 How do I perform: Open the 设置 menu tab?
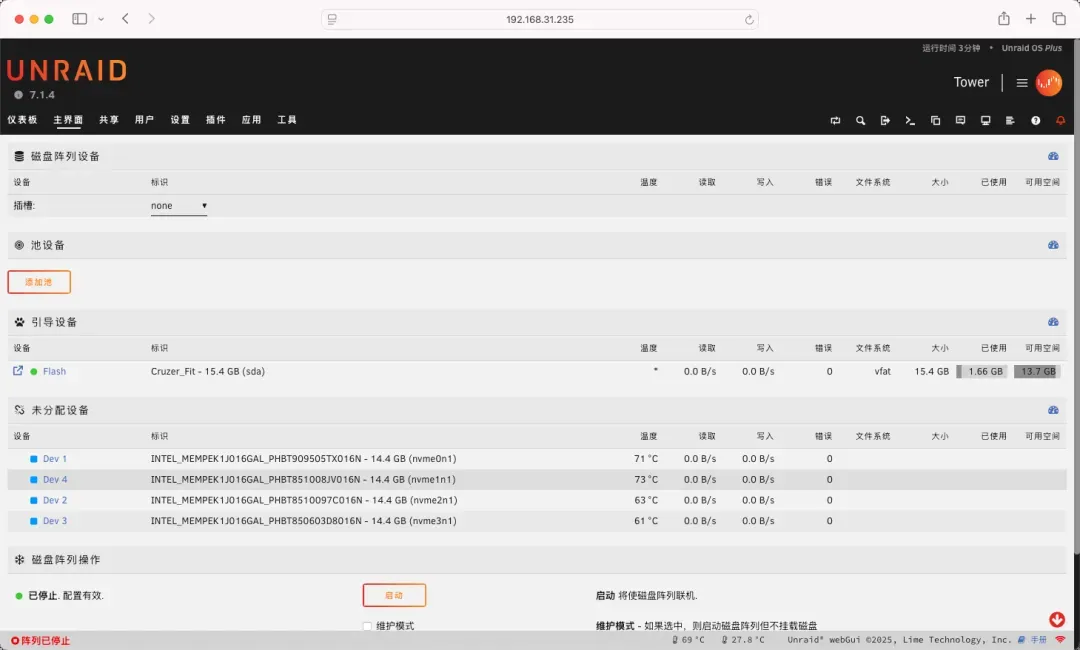180,120
